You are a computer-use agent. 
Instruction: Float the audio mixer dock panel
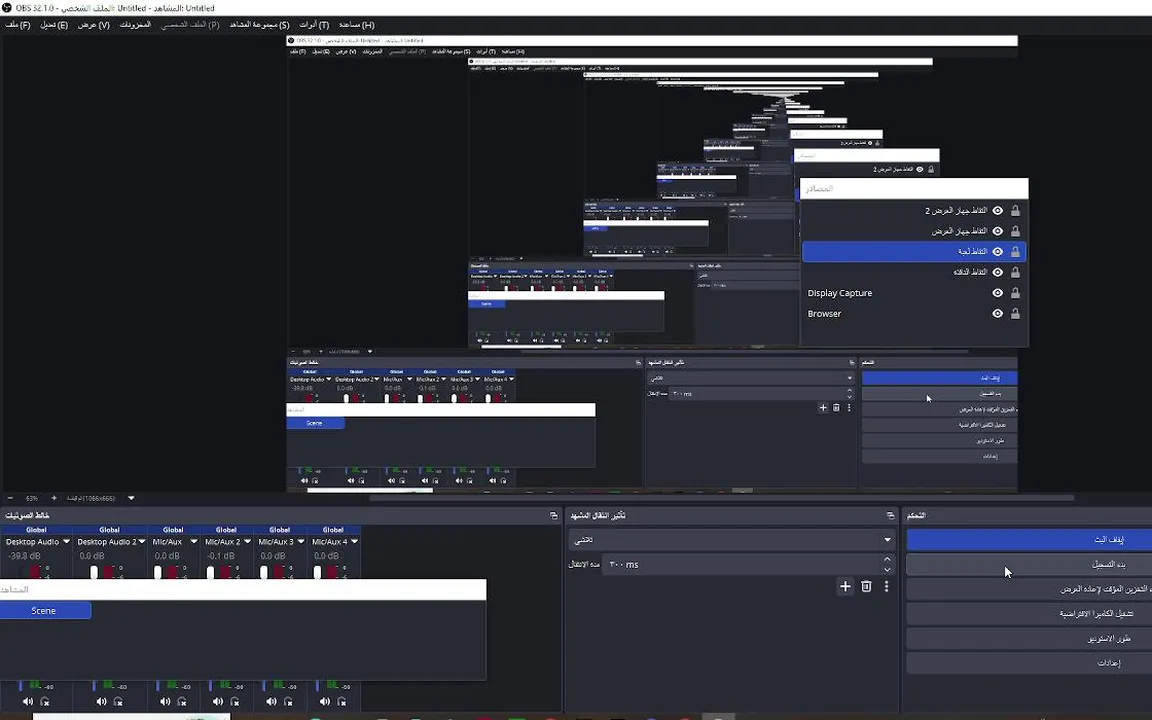pos(553,516)
